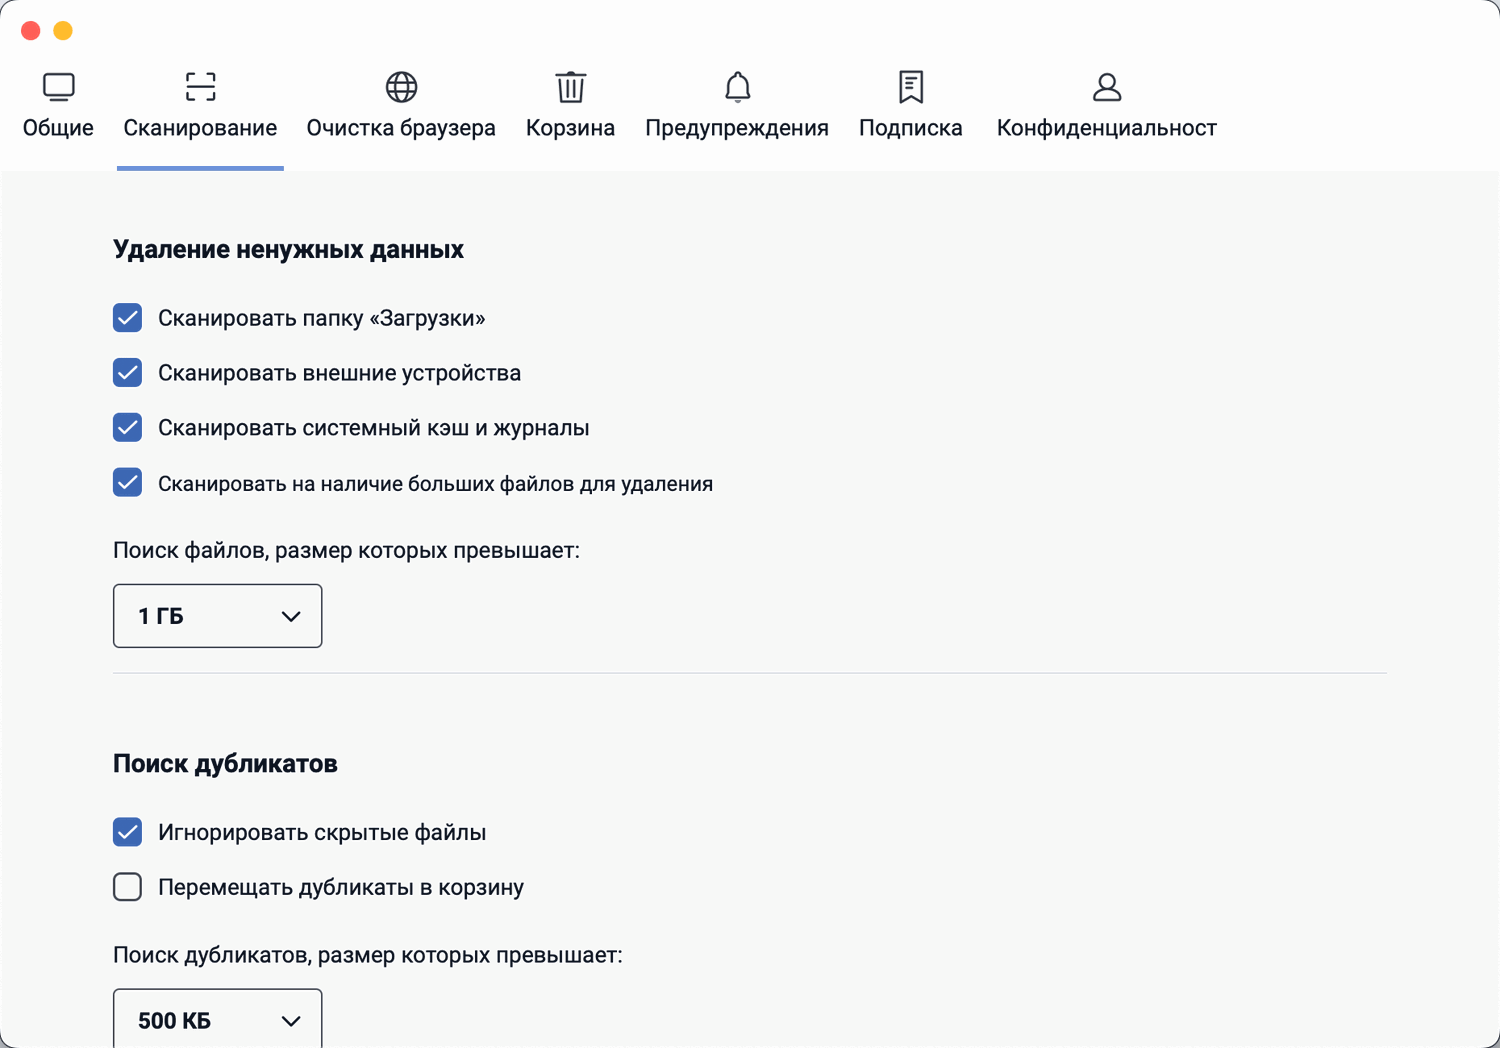Image resolution: width=1500 pixels, height=1048 pixels.
Task: Click the chevron in the 1 ГБ dropdown
Action: point(291,616)
